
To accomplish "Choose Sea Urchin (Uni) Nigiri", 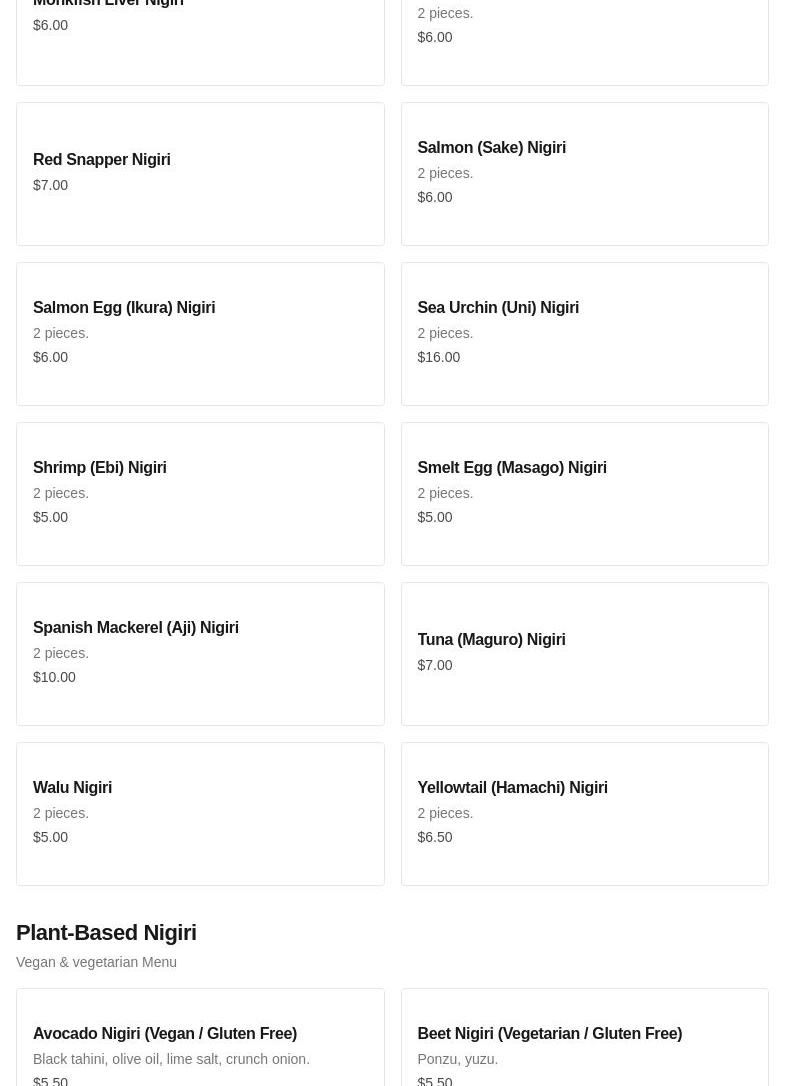I will coord(584,333).
